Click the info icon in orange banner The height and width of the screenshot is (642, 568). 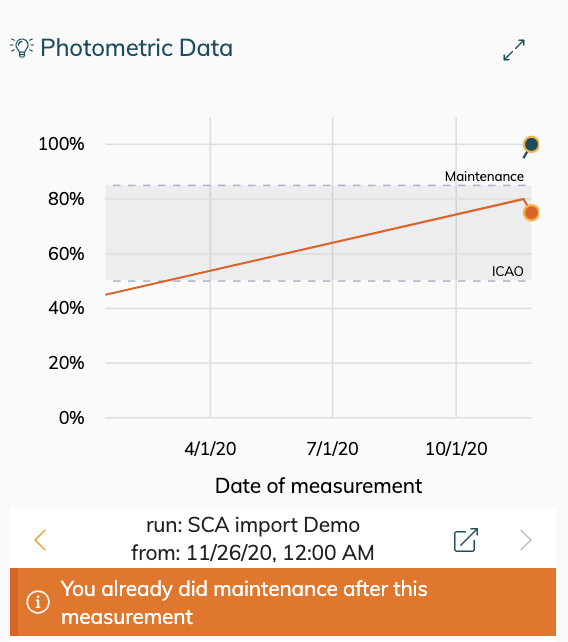click(38, 602)
